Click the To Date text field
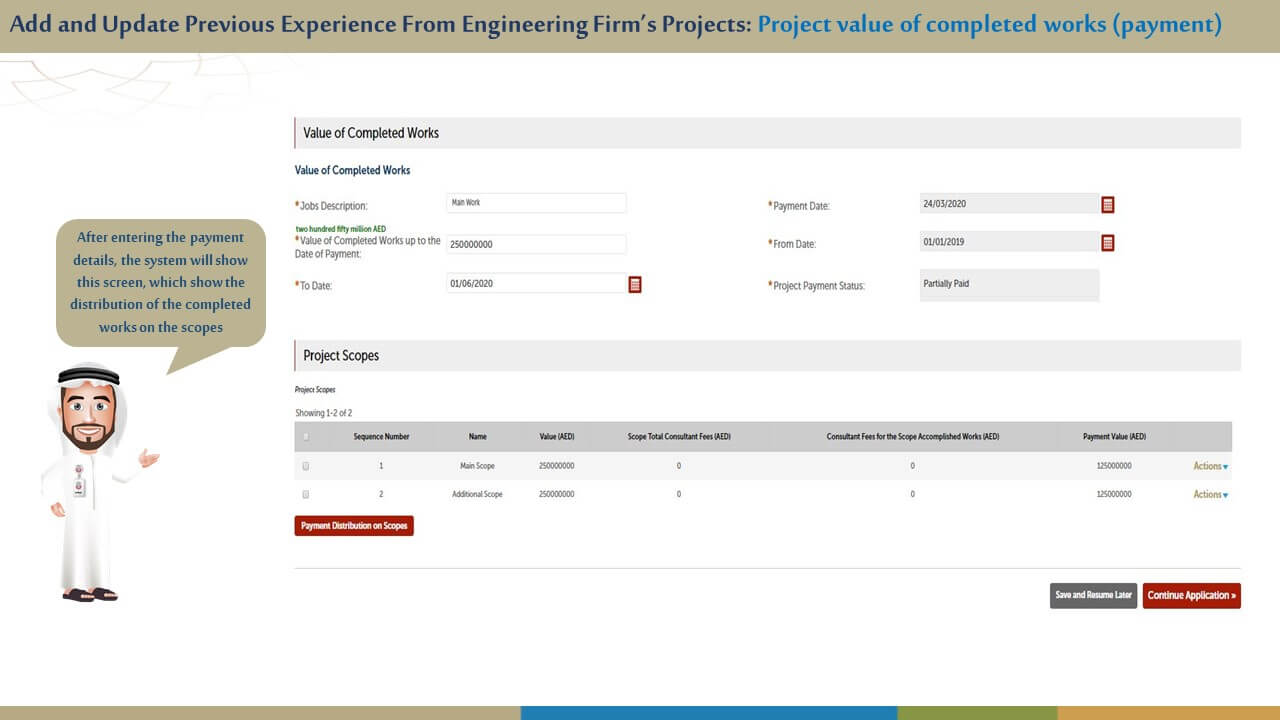Screen dimensions: 1280x720 coord(536,284)
